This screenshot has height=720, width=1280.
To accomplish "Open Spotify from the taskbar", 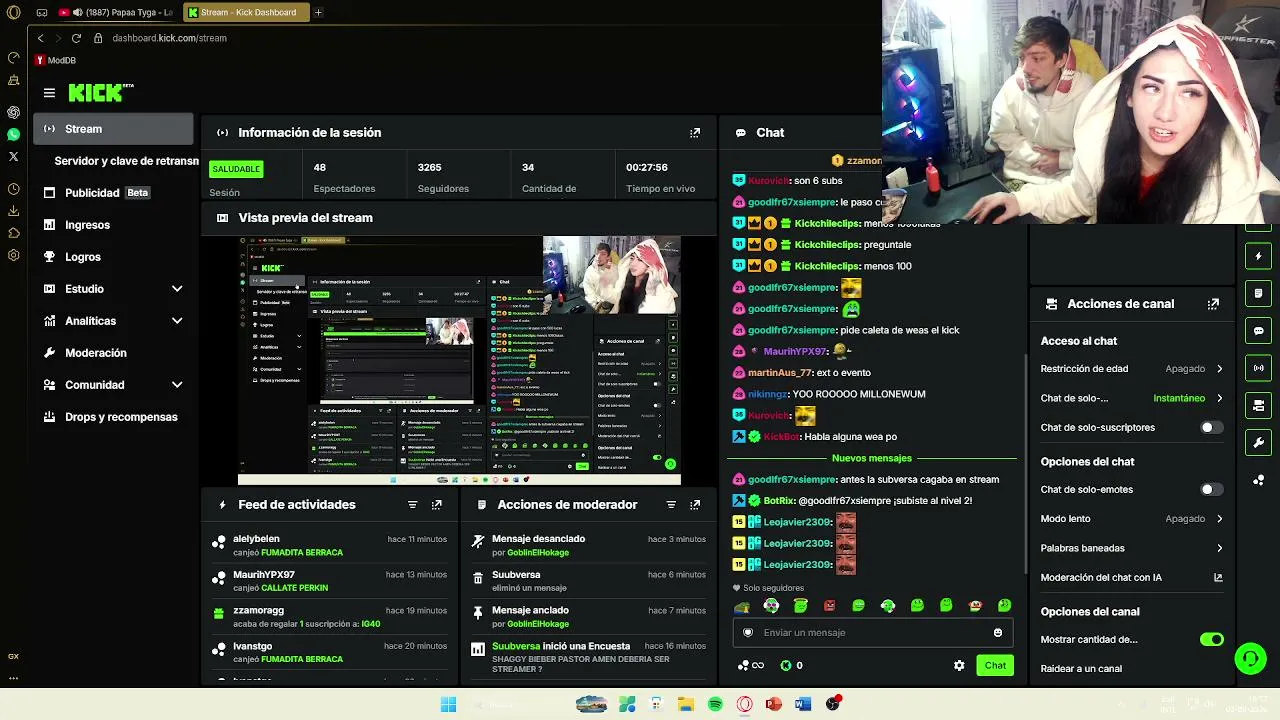I will (x=715, y=704).
